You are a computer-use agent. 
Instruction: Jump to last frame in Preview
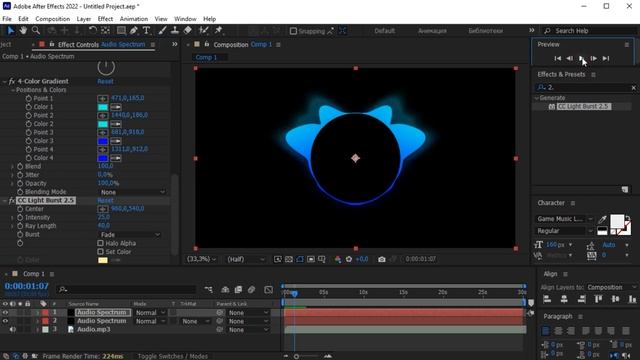pos(606,58)
